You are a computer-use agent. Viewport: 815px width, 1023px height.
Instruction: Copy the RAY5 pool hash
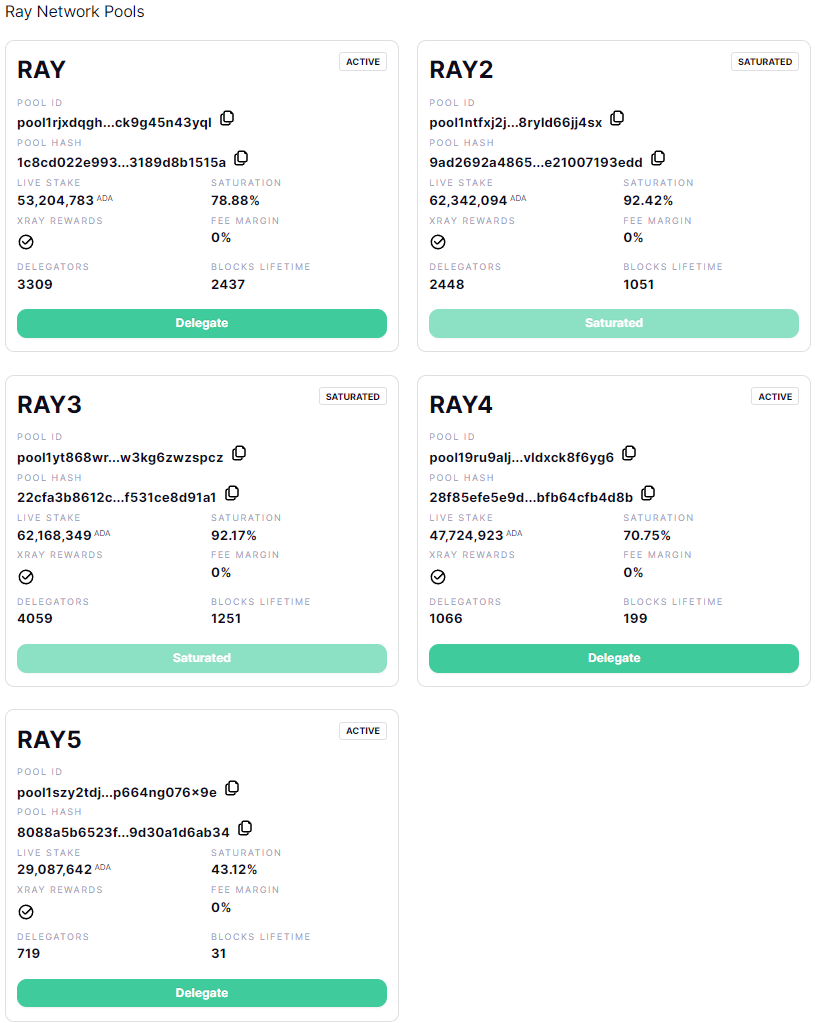pyautogui.click(x=245, y=829)
